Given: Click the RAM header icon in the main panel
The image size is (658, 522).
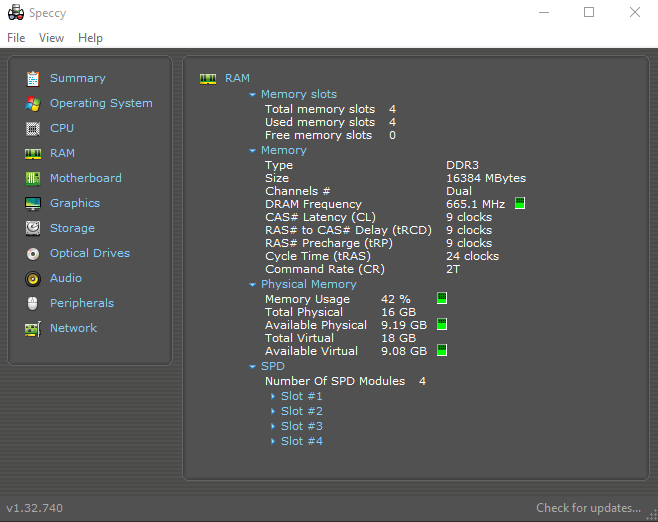Looking at the screenshot, I should click(x=208, y=78).
